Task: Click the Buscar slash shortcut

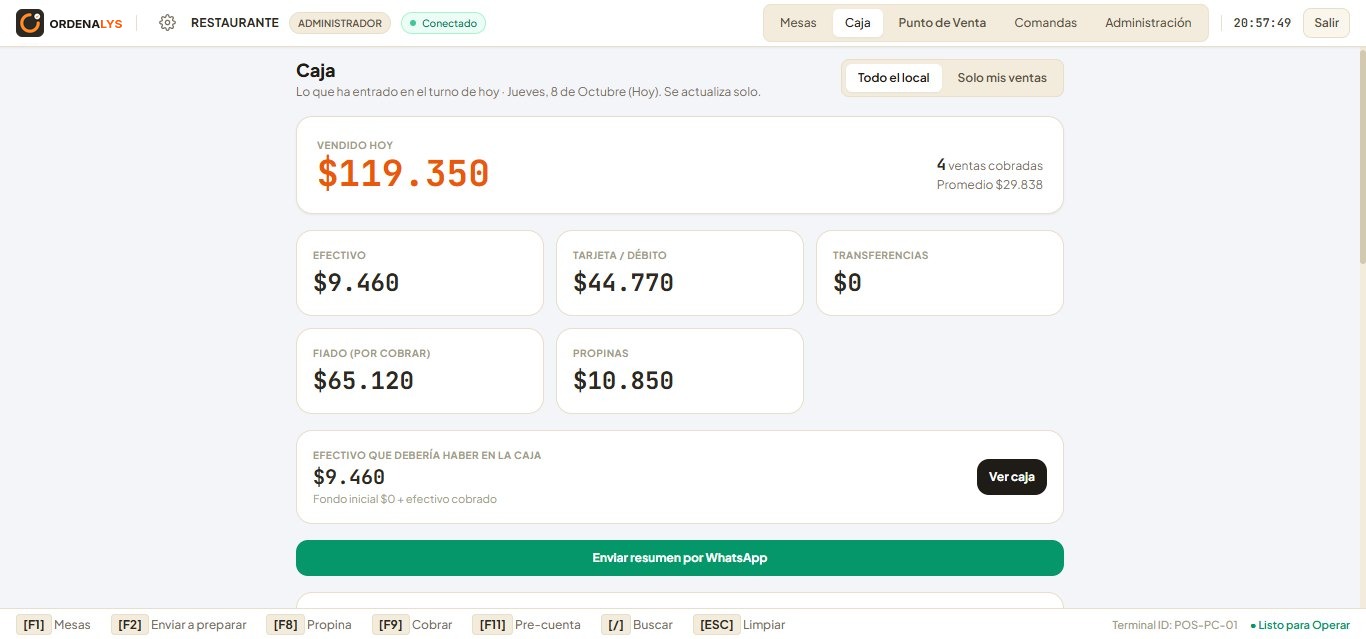Action: click(x=637, y=625)
